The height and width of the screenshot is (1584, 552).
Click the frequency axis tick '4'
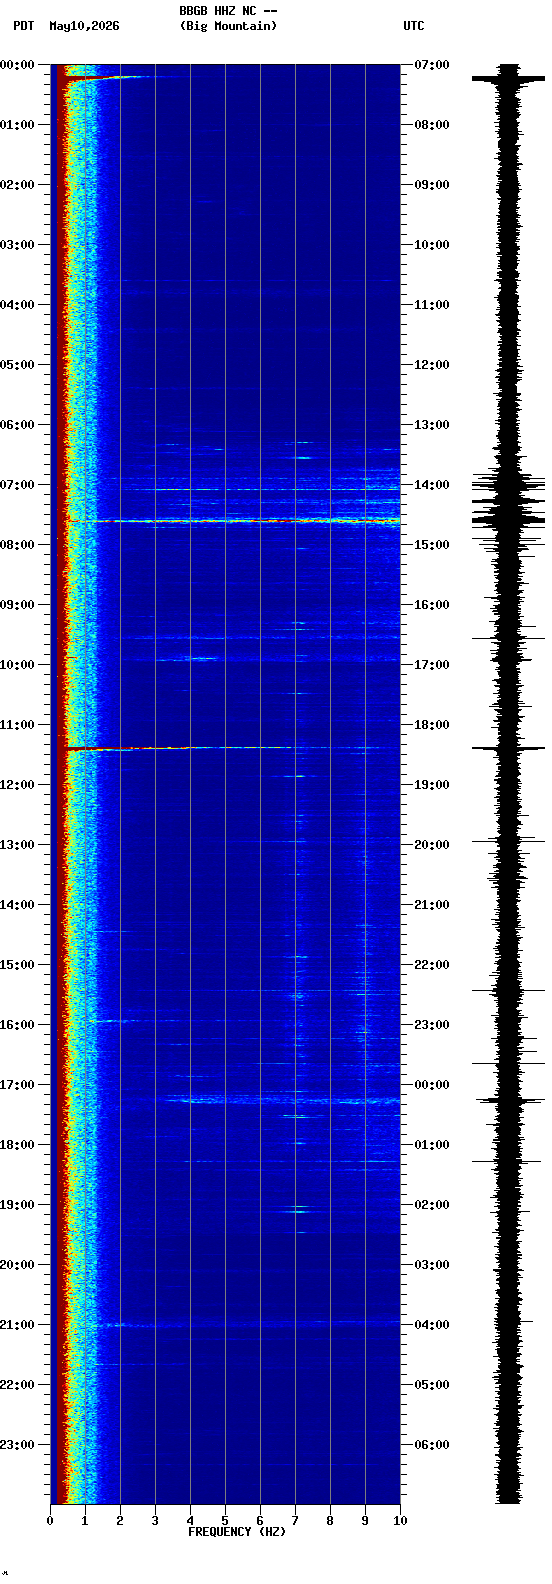(x=190, y=1521)
